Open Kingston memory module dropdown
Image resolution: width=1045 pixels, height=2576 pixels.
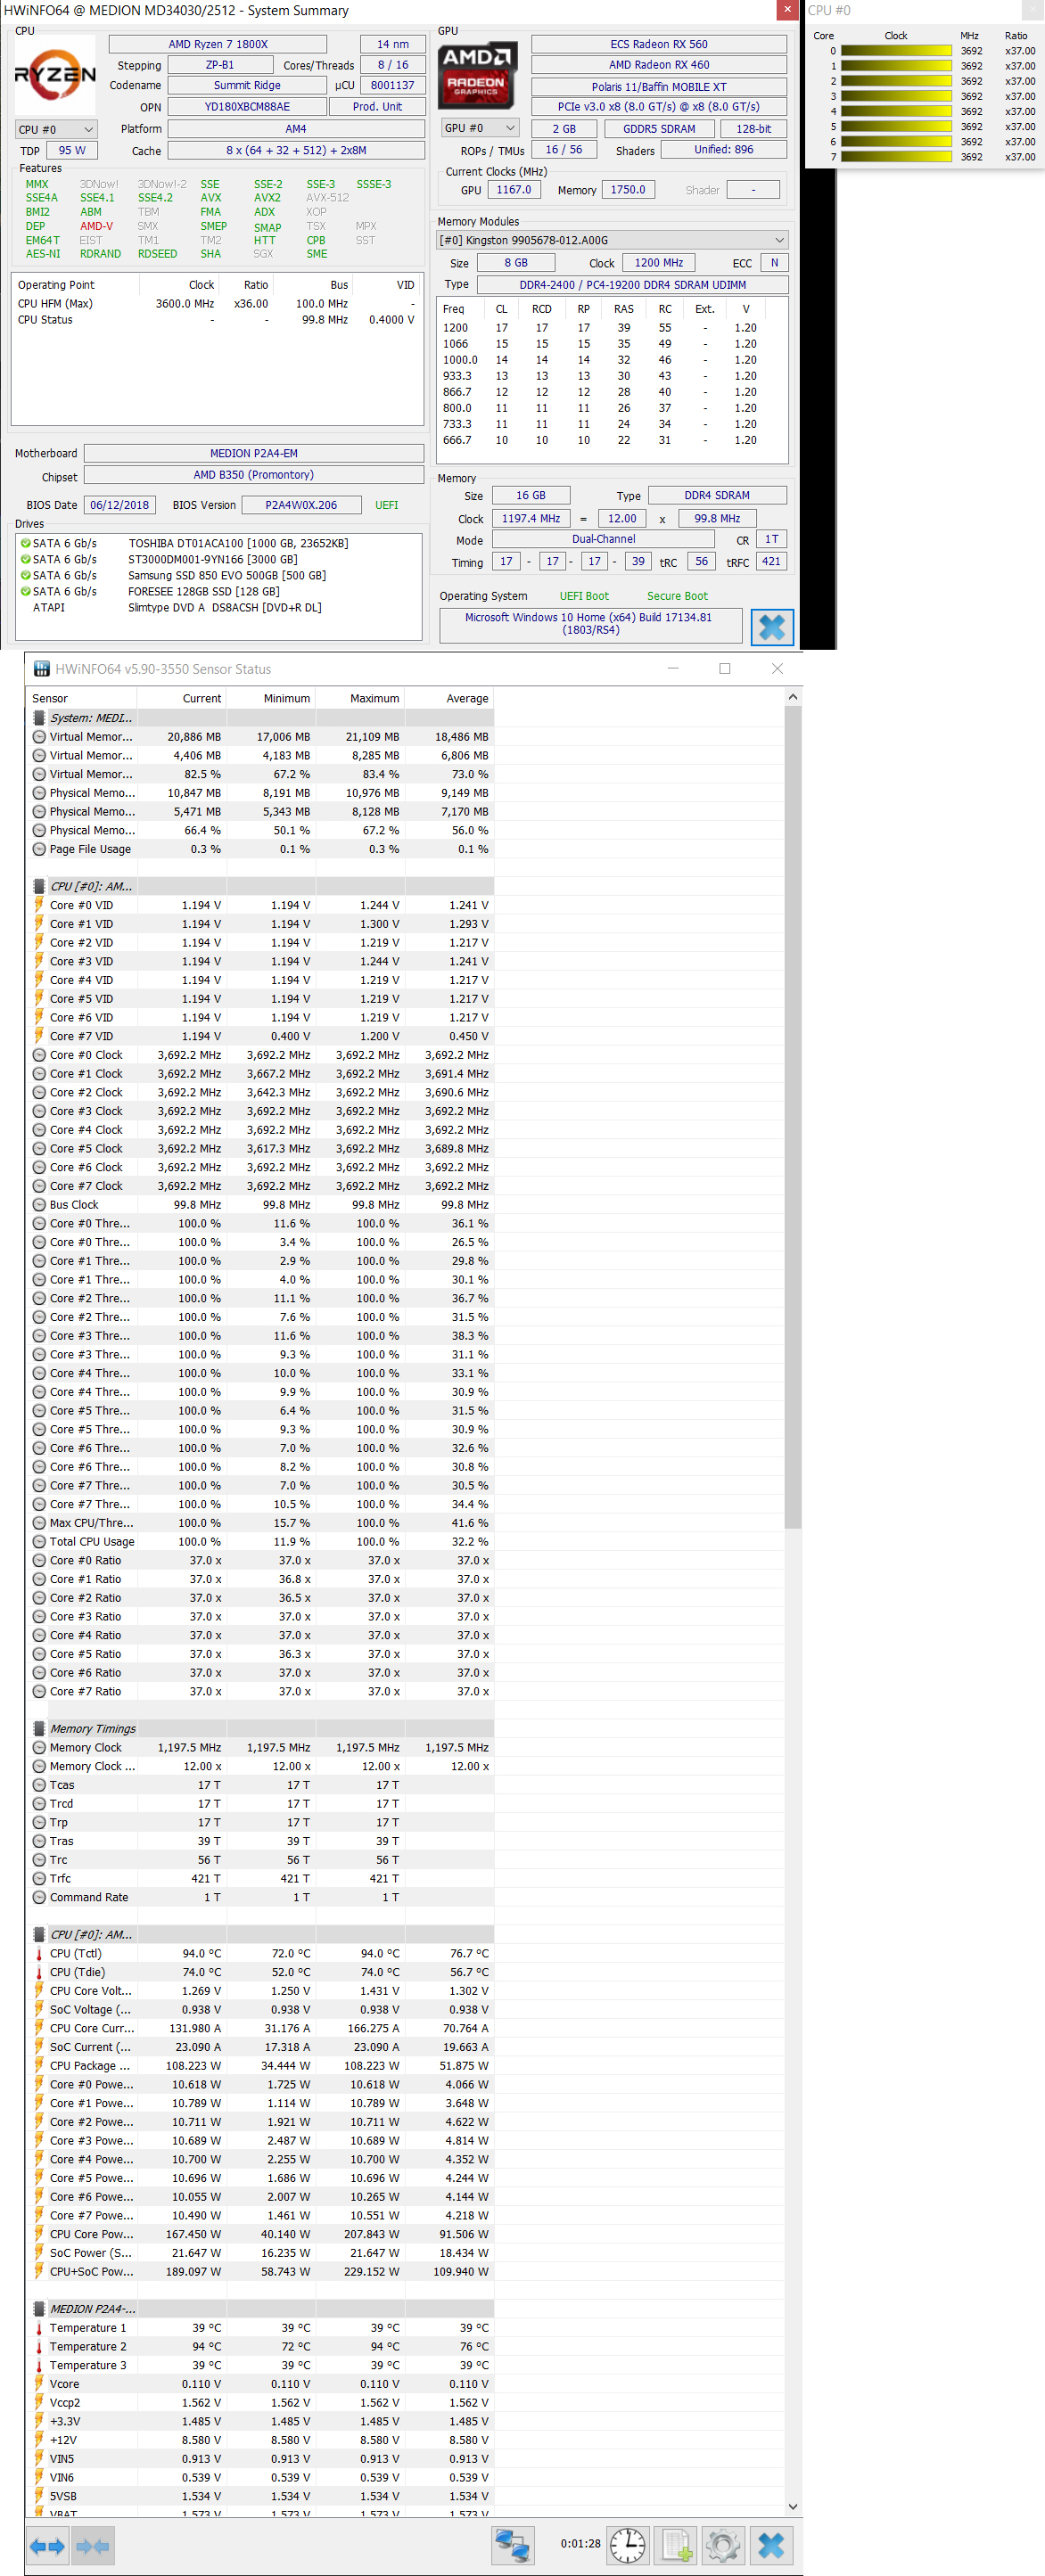click(612, 240)
